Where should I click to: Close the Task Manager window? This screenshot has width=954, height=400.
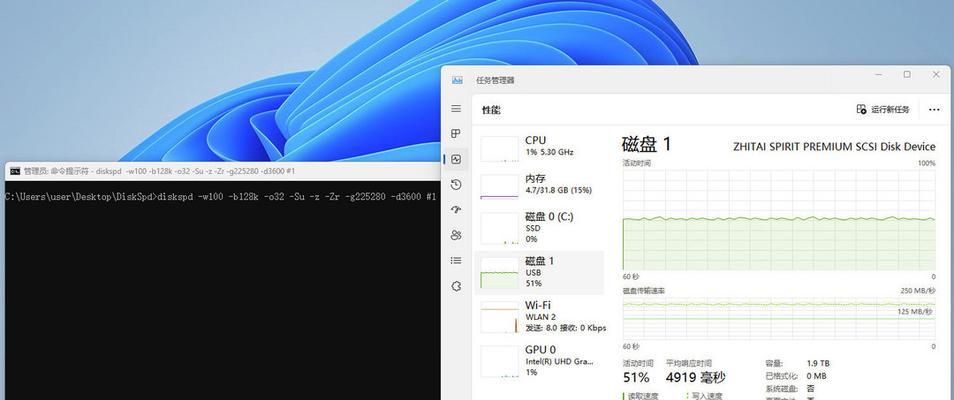click(x=936, y=75)
